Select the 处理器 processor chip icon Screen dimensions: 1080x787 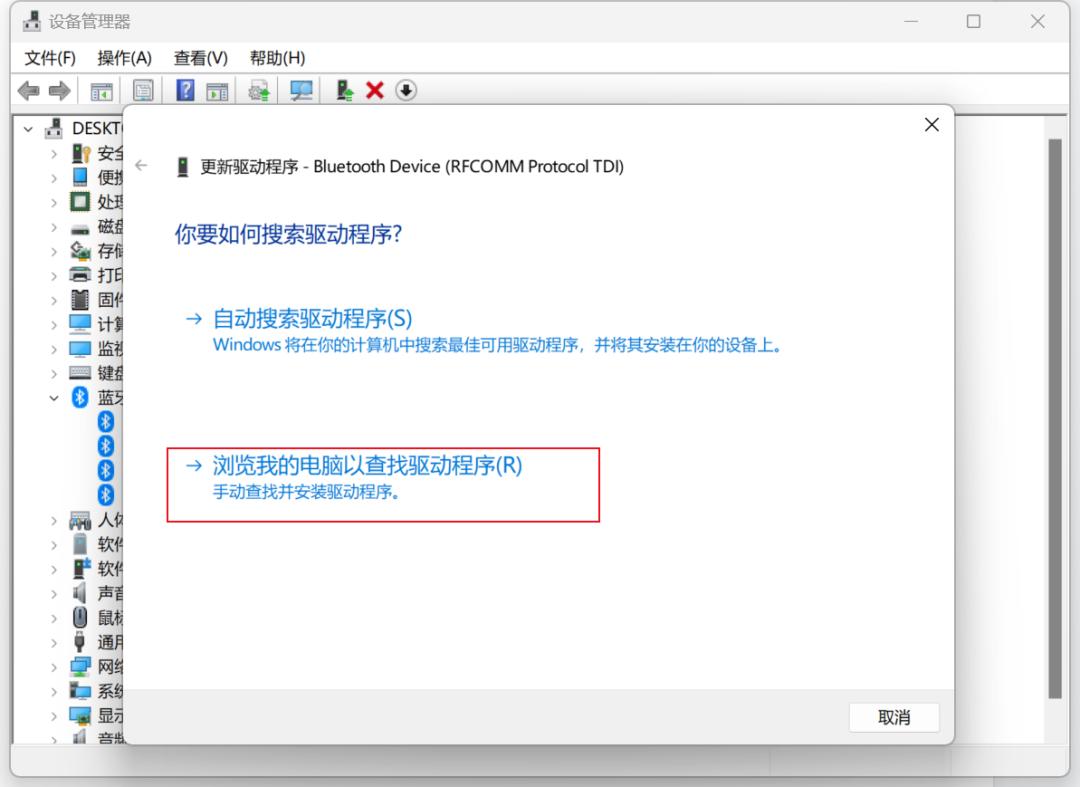pyautogui.click(x=80, y=202)
